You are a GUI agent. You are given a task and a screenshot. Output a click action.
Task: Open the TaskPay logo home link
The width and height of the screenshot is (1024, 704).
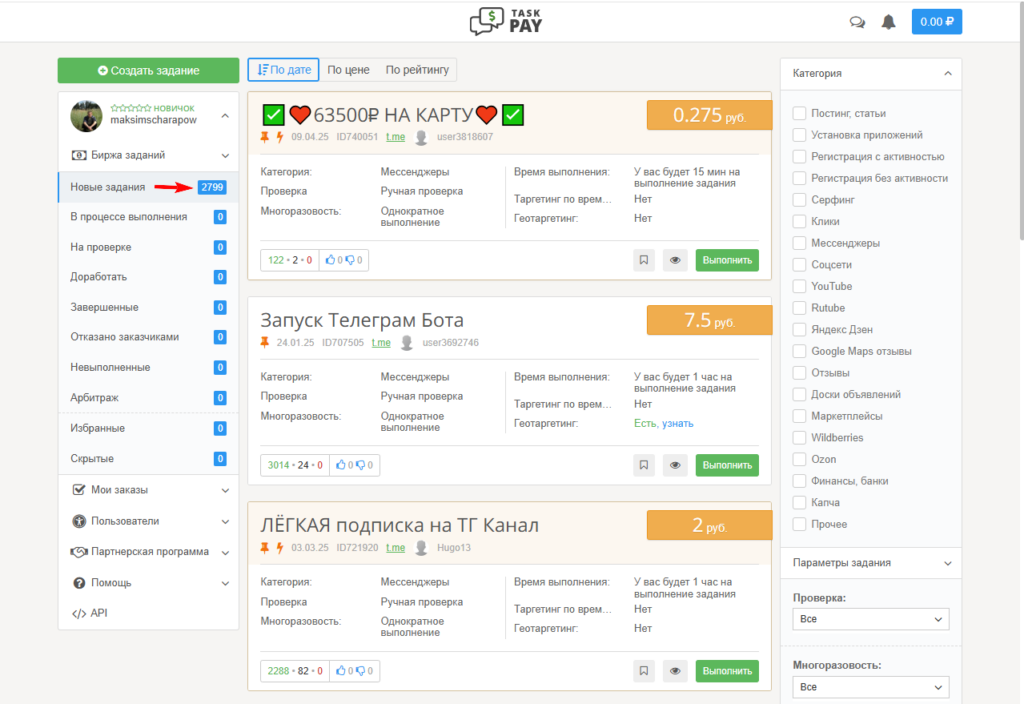(x=506, y=22)
